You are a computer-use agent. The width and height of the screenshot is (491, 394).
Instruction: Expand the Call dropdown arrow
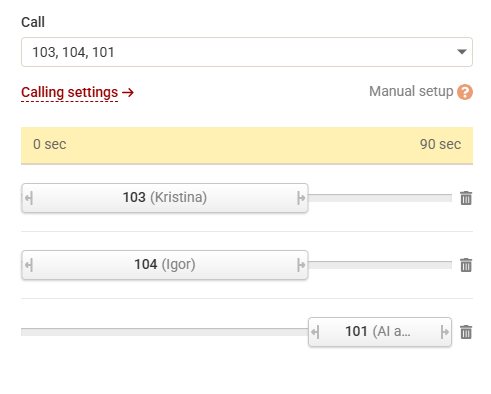point(462,52)
